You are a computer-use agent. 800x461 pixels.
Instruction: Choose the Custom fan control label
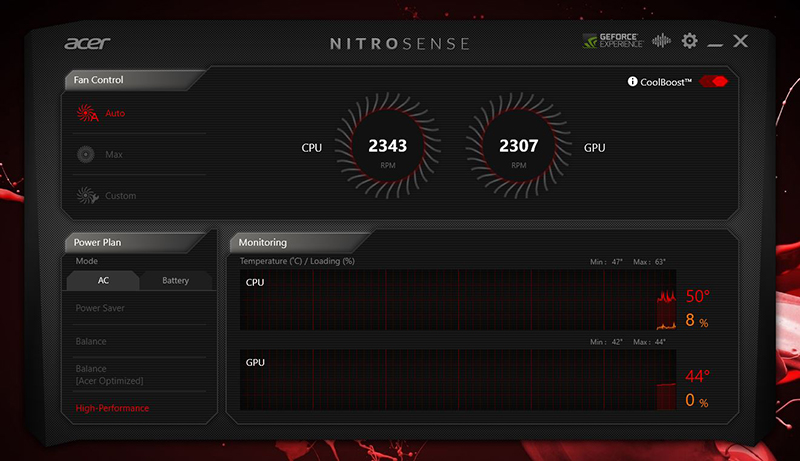(120, 196)
